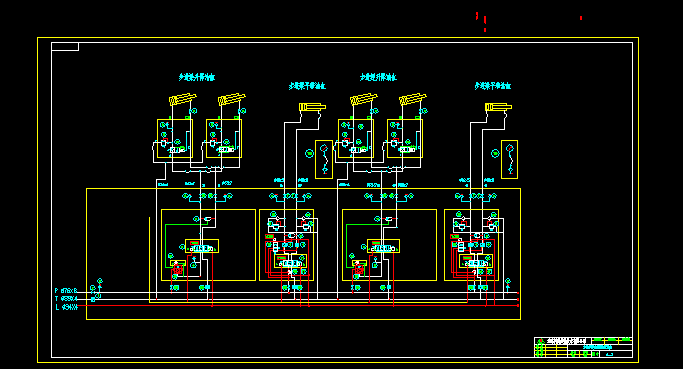The width and height of the screenshot is (683, 369).
Task: Click the left yellow hose symbol box
Action: pyautogui.click(x=324, y=159)
